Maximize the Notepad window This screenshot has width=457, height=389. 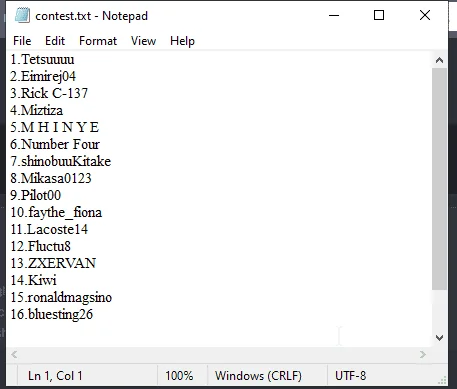point(379,15)
